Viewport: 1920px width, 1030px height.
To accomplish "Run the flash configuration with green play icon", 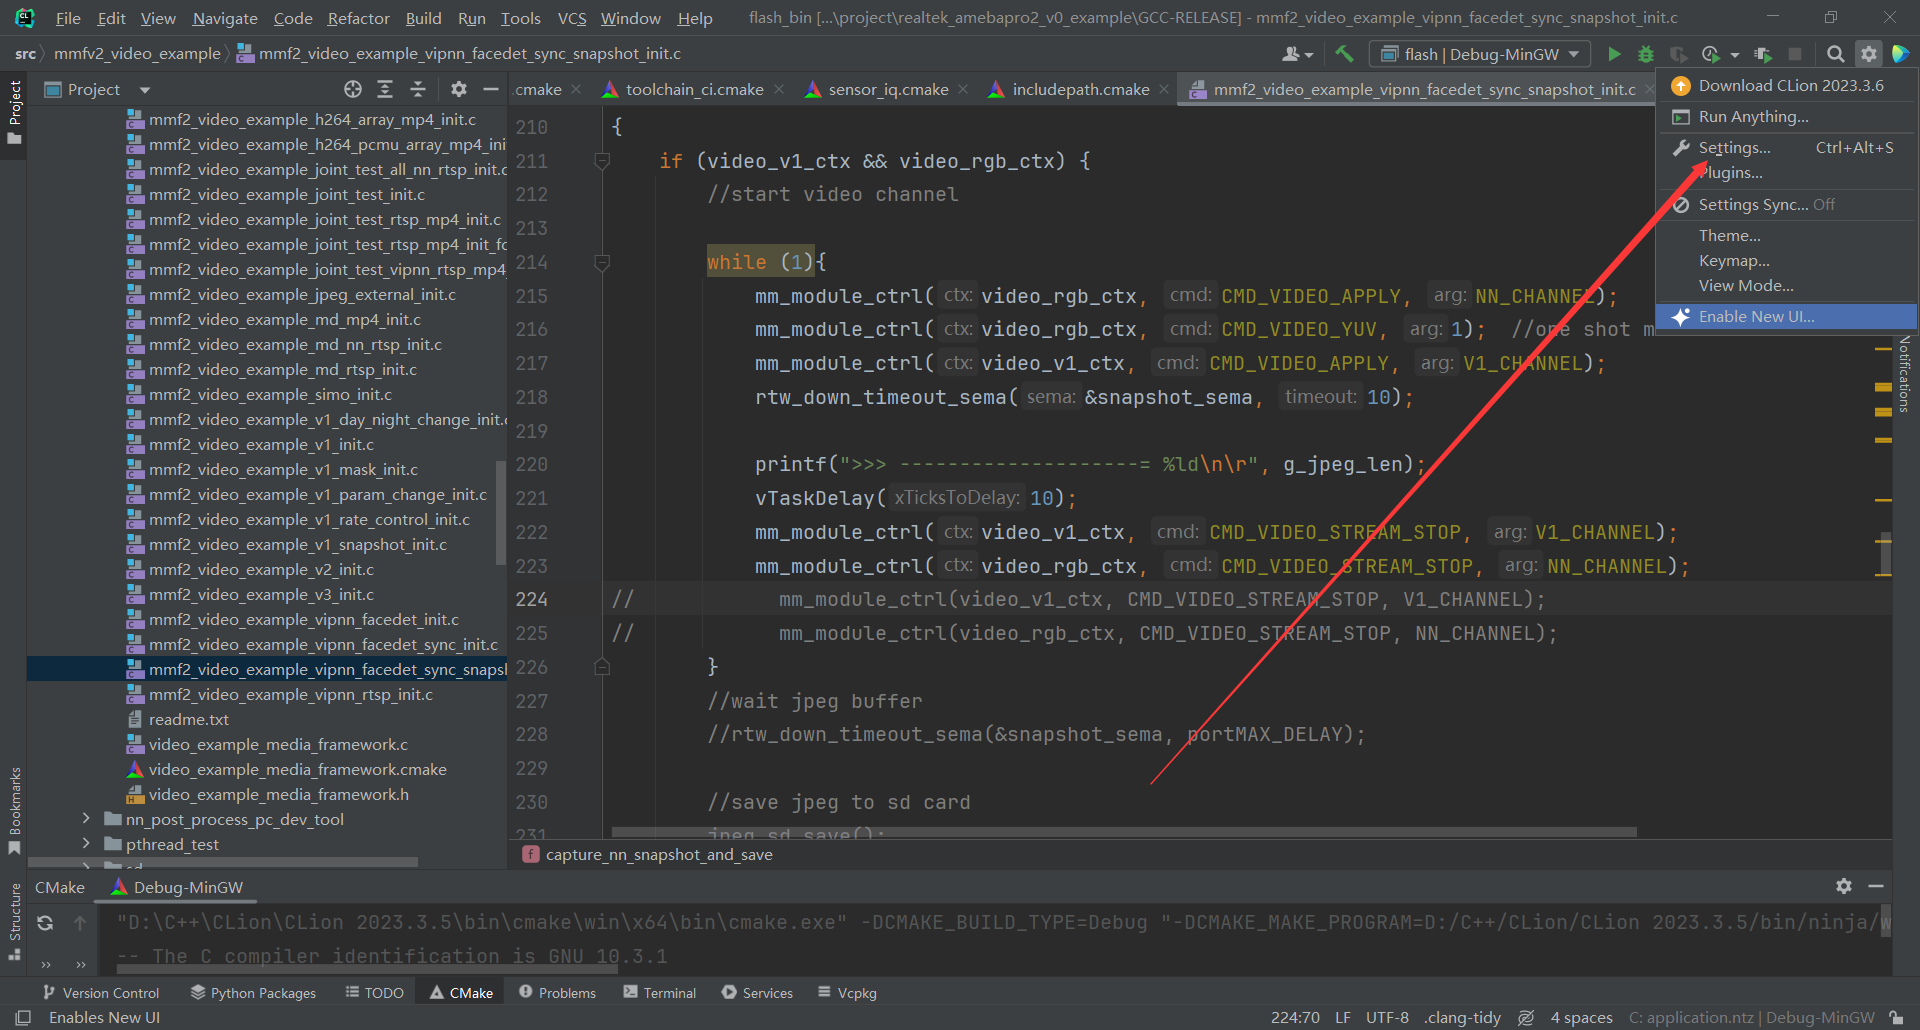I will pyautogui.click(x=1613, y=54).
